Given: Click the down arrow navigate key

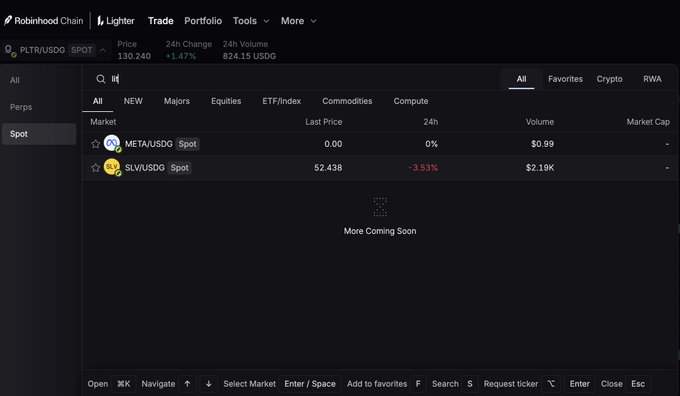Looking at the screenshot, I should [209, 384].
